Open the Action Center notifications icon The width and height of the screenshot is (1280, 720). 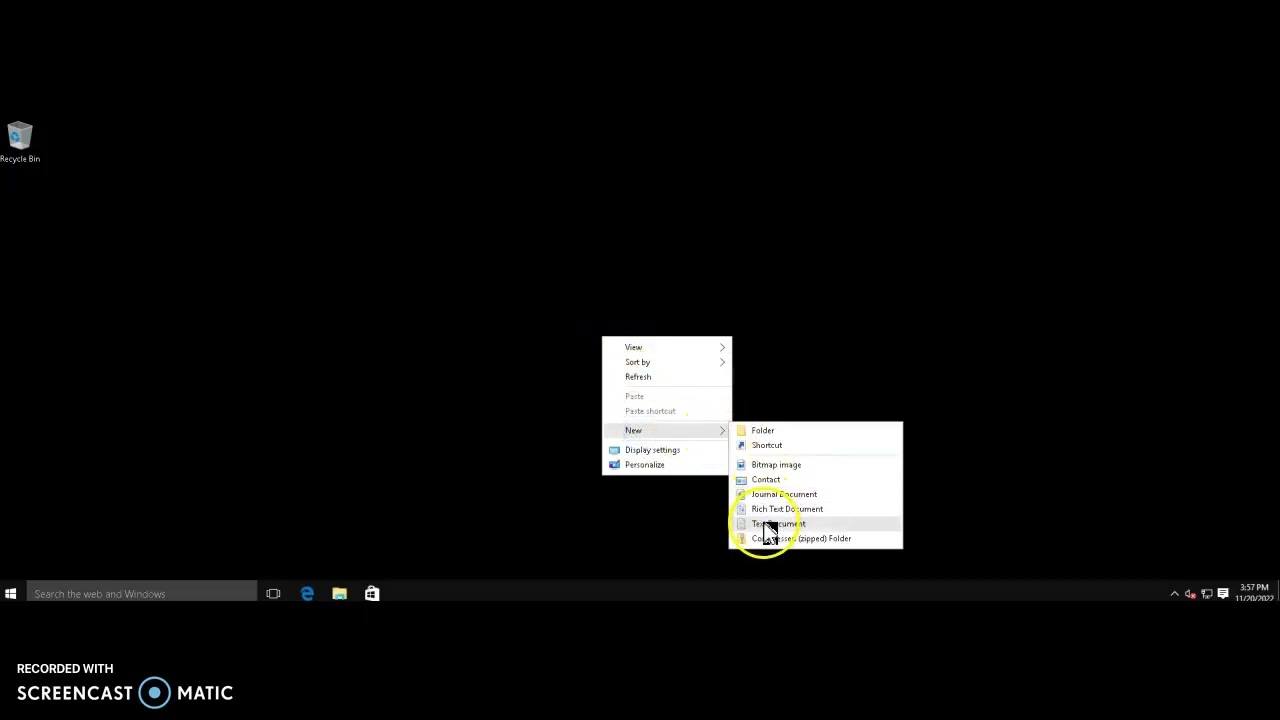click(1223, 594)
